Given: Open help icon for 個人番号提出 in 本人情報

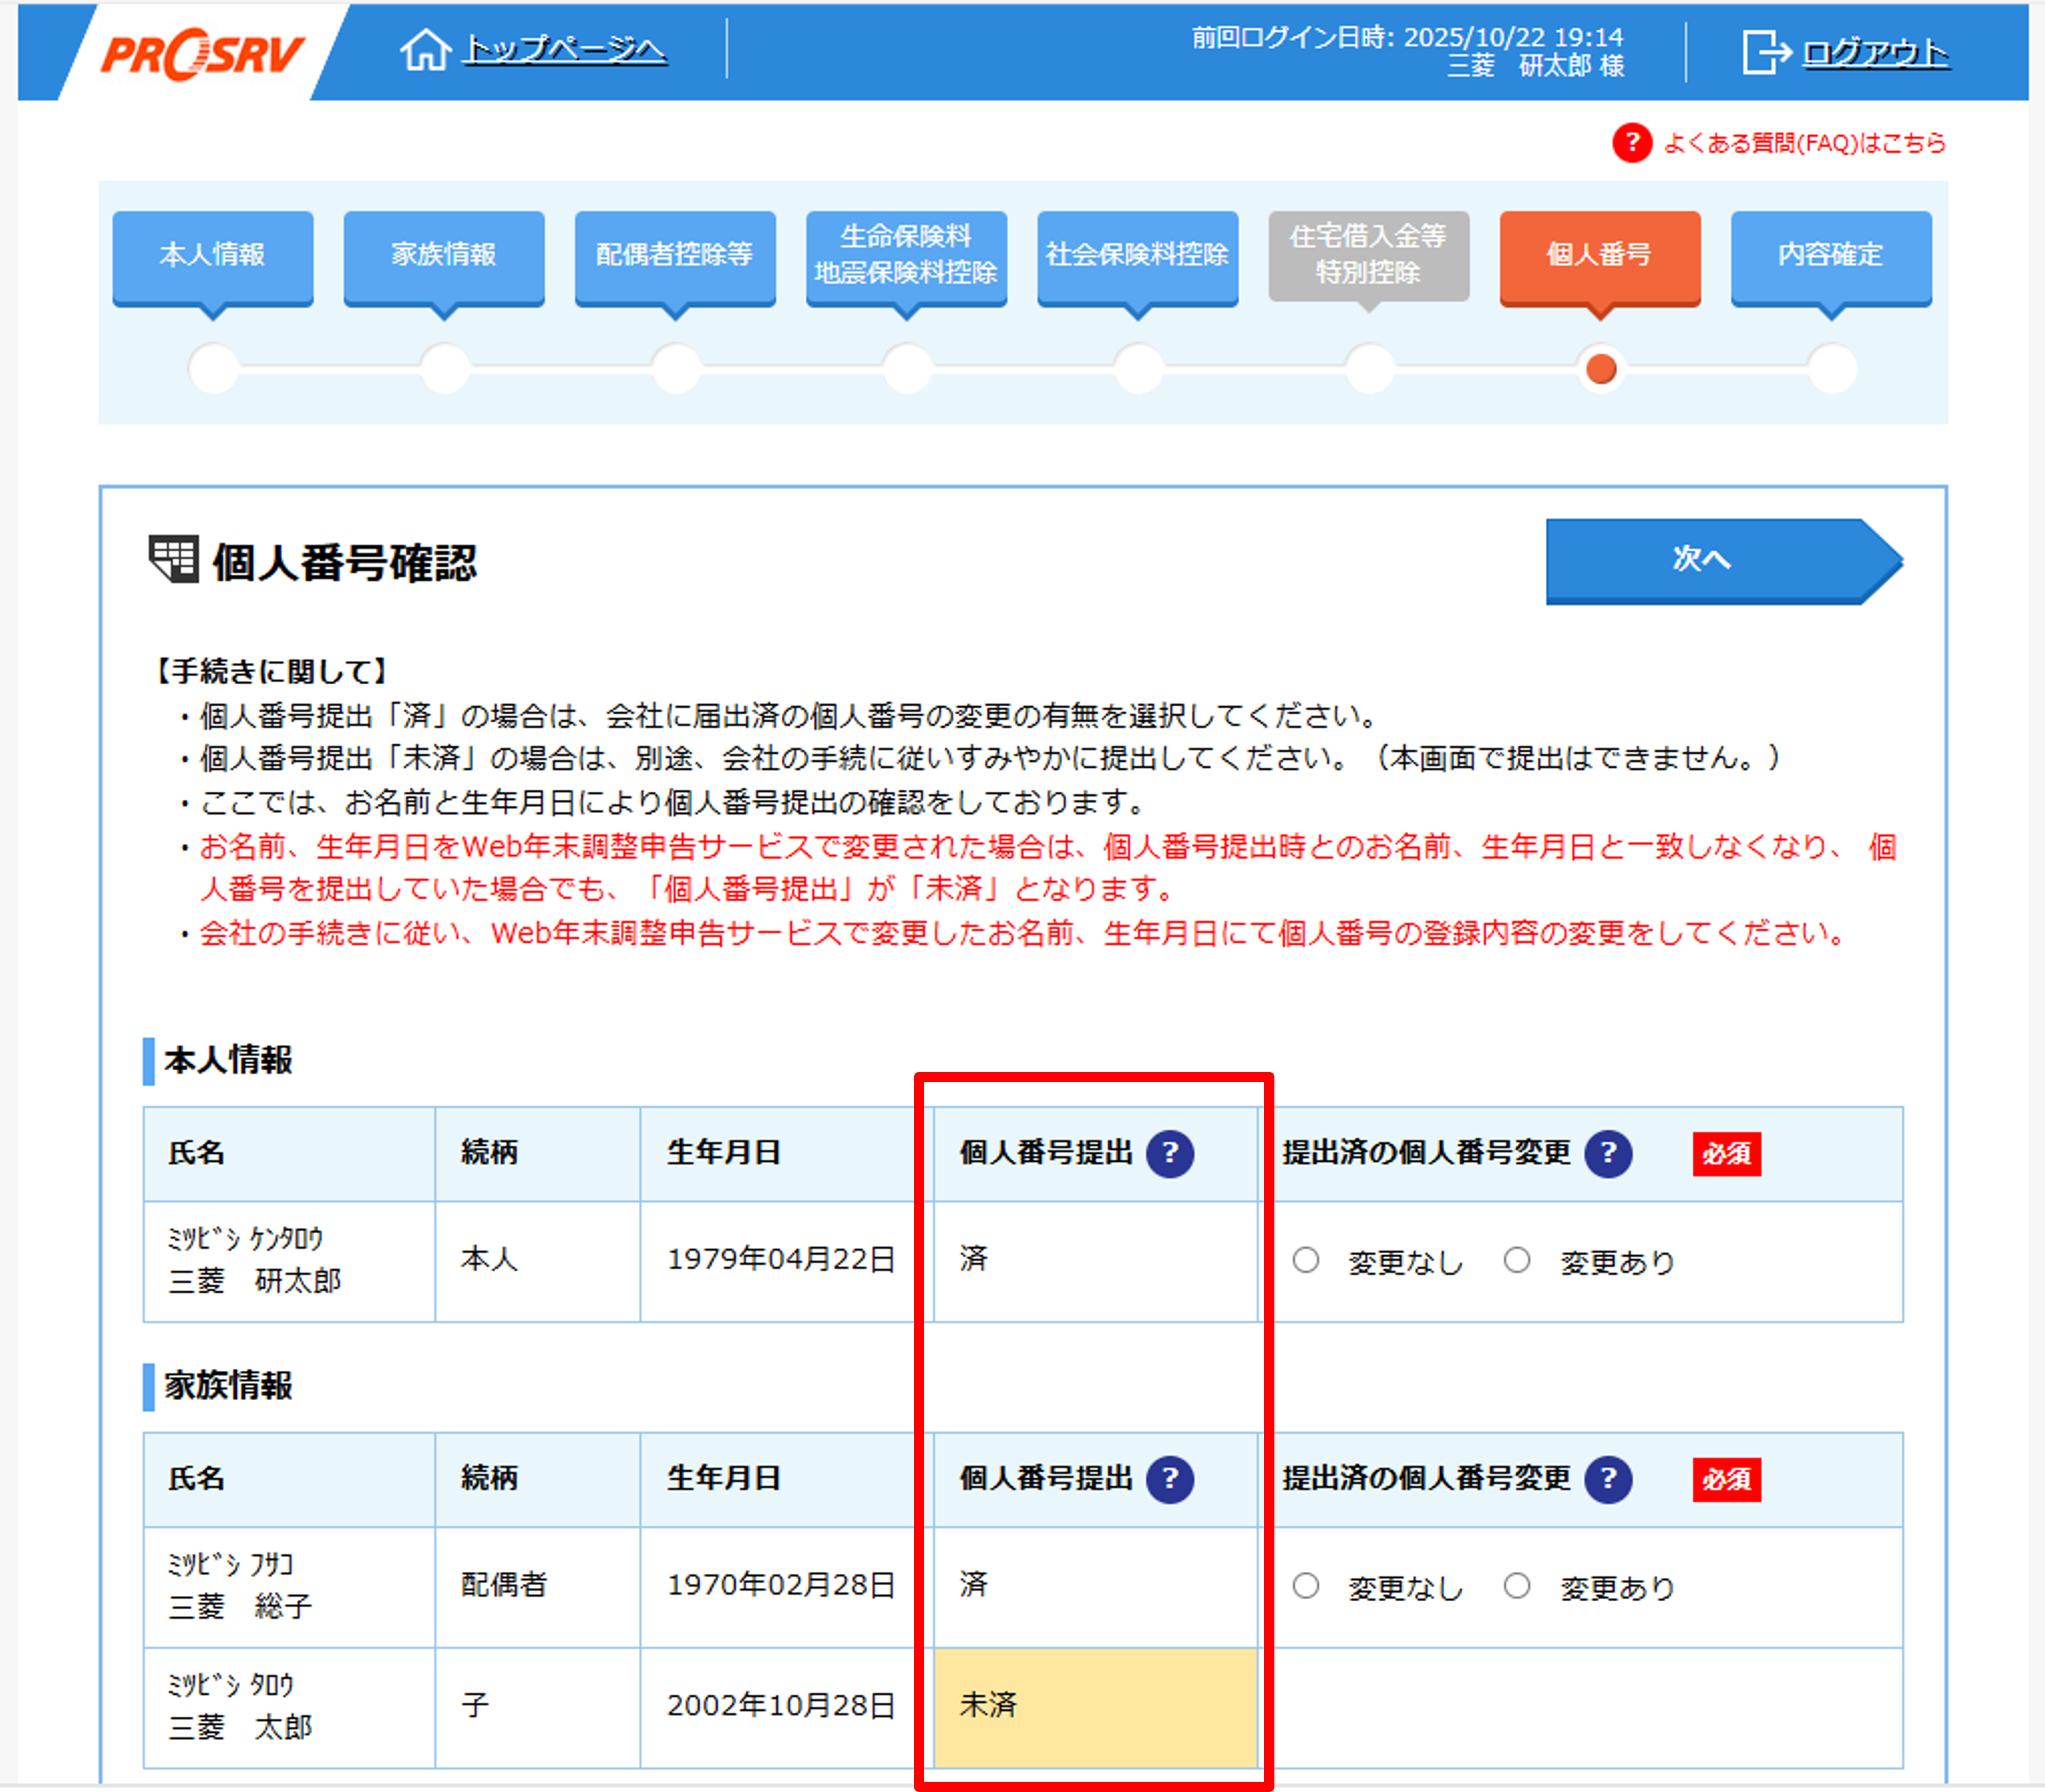Looking at the screenshot, I should [x=1170, y=1153].
